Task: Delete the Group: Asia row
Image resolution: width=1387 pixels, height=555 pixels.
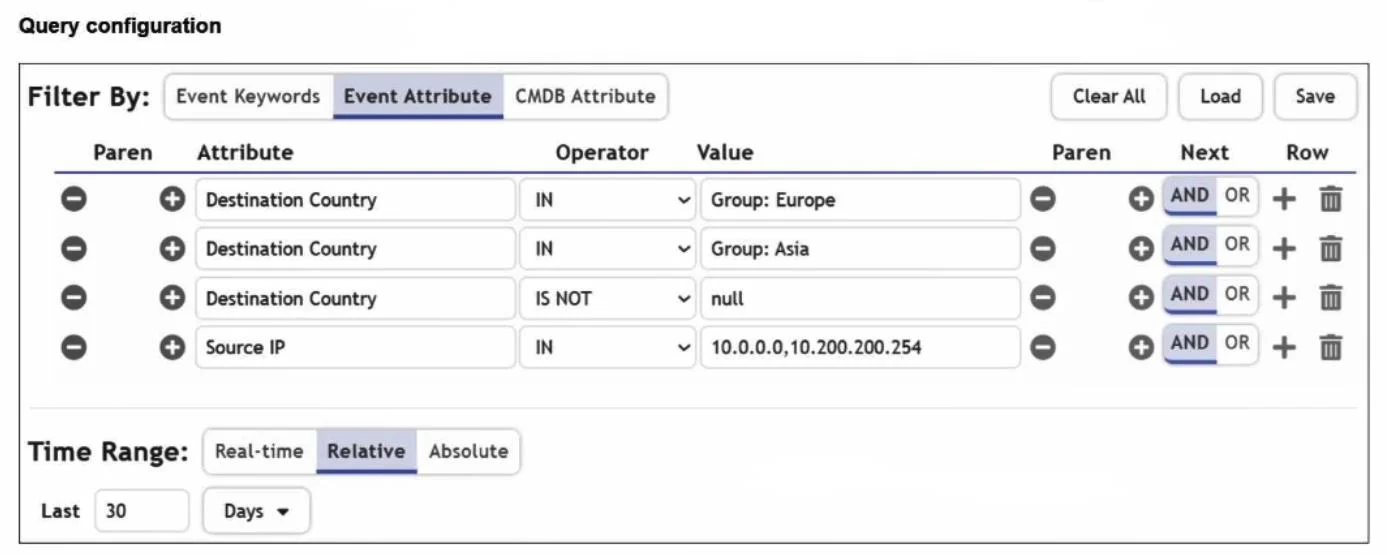Action: point(1330,249)
